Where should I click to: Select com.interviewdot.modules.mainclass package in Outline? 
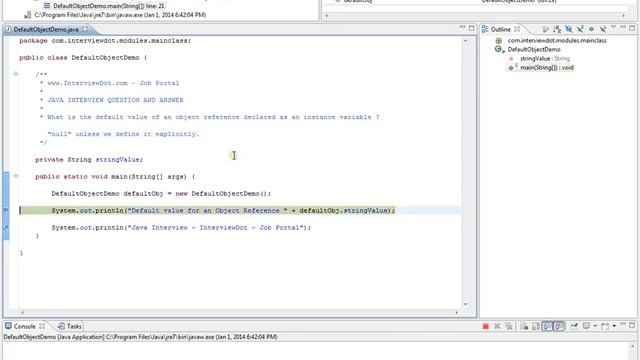(557, 40)
